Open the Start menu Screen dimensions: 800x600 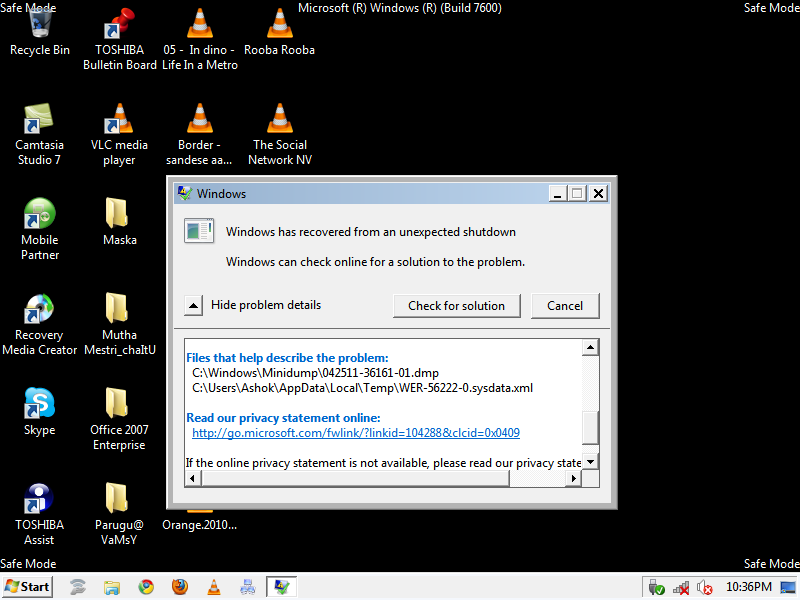pos(28,587)
